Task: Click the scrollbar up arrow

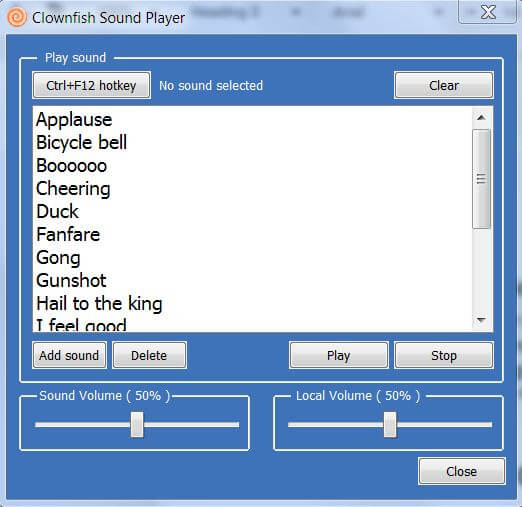Action: (x=481, y=117)
